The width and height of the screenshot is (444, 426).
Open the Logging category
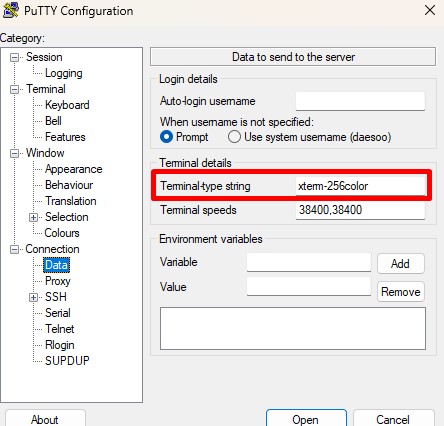click(64, 73)
